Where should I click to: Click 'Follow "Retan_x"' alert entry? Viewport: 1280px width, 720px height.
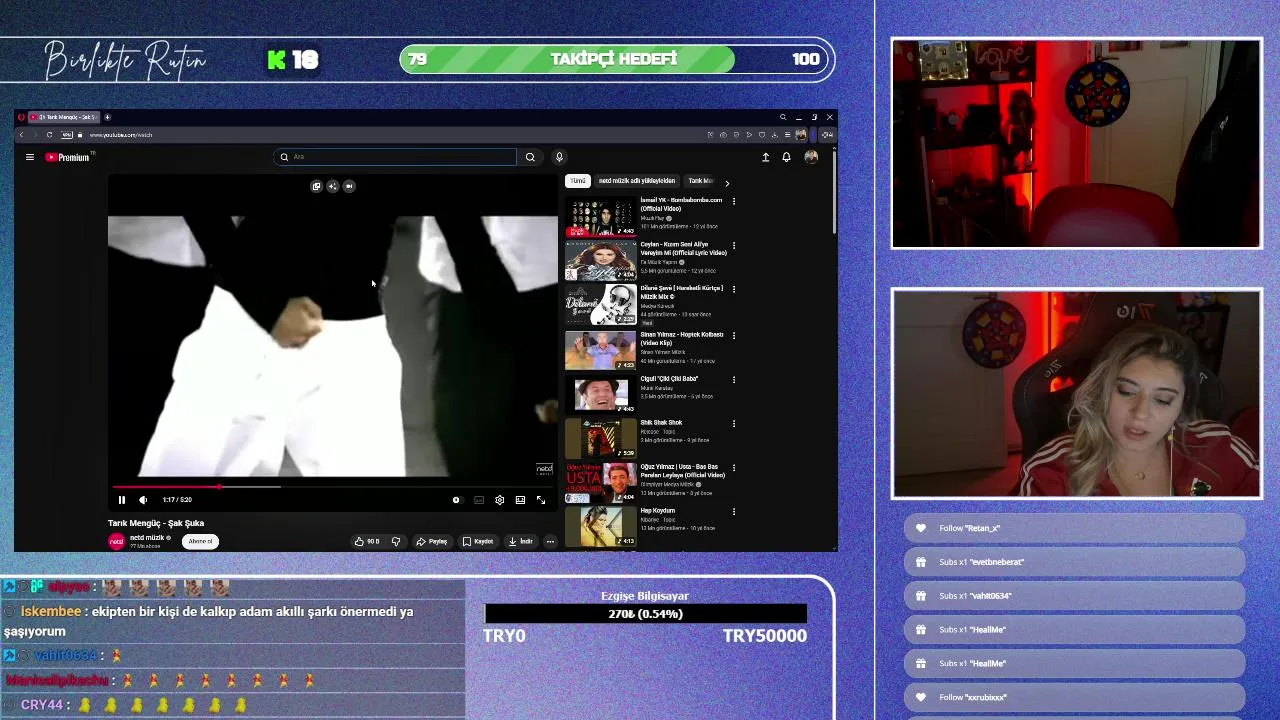point(1075,528)
